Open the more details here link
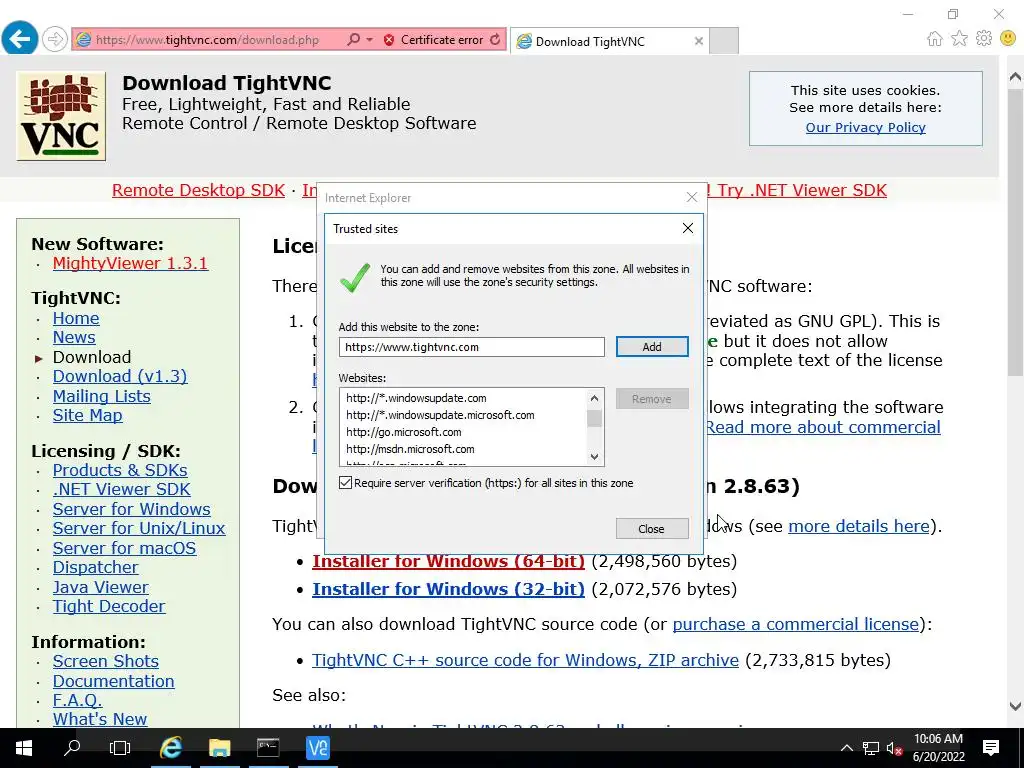The image size is (1024, 768). coord(859,526)
